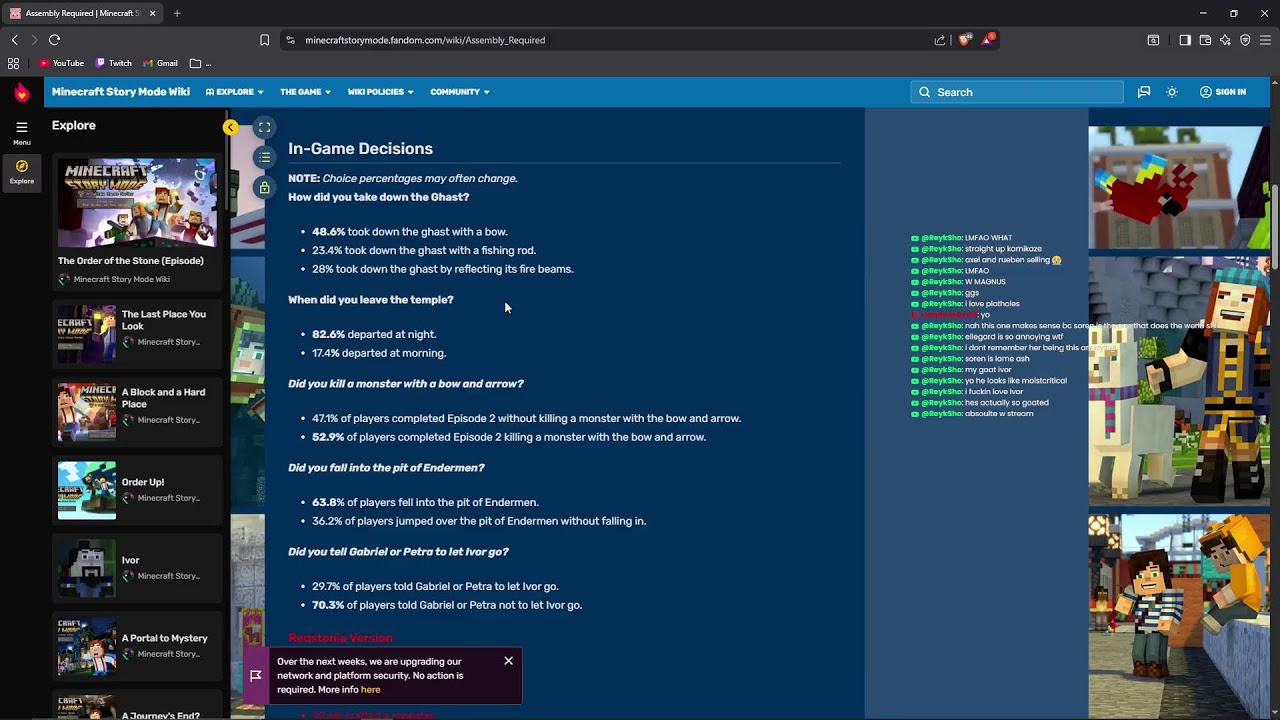Click the page lock icon
This screenshot has width=1280, height=720.
pos(264,187)
